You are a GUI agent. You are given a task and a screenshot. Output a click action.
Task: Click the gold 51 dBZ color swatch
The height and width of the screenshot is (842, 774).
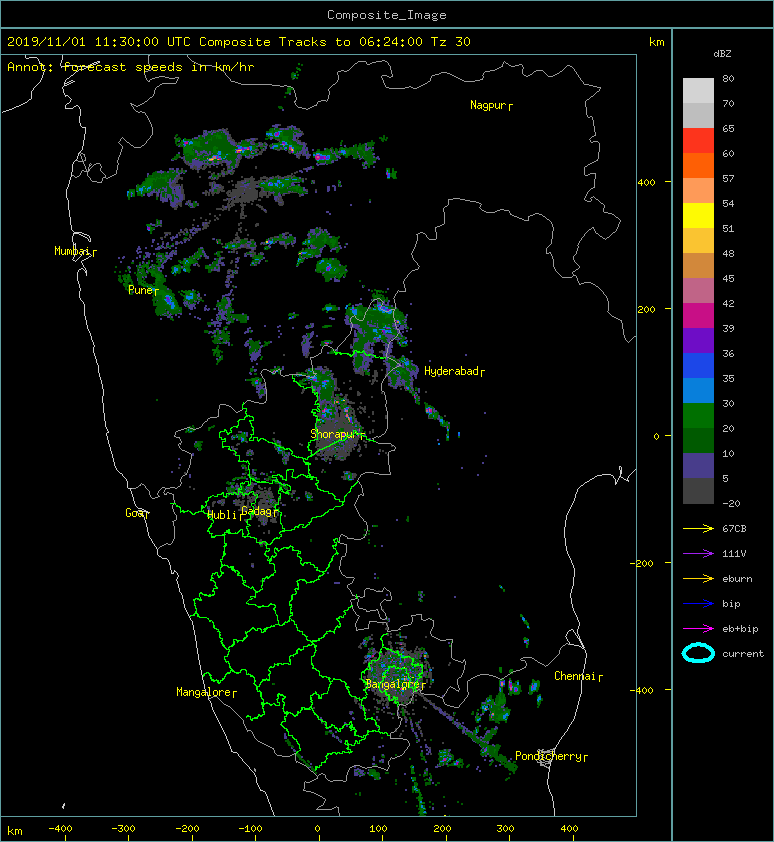pos(698,241)
